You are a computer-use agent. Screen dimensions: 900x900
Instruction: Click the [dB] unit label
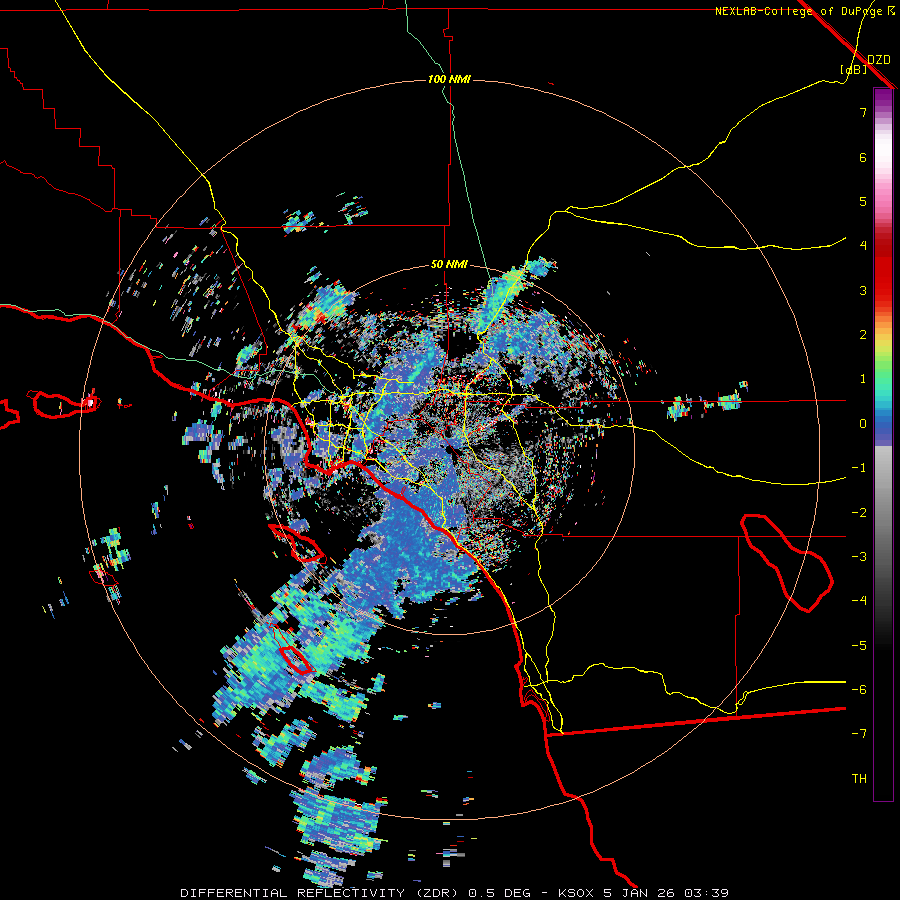(854, 69)
